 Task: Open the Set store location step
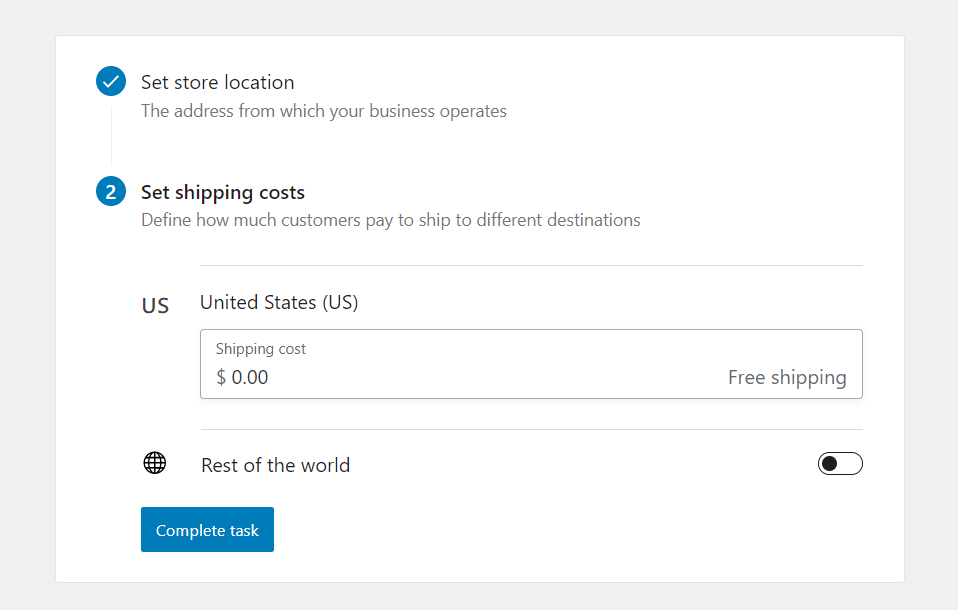tap(217, 82)
